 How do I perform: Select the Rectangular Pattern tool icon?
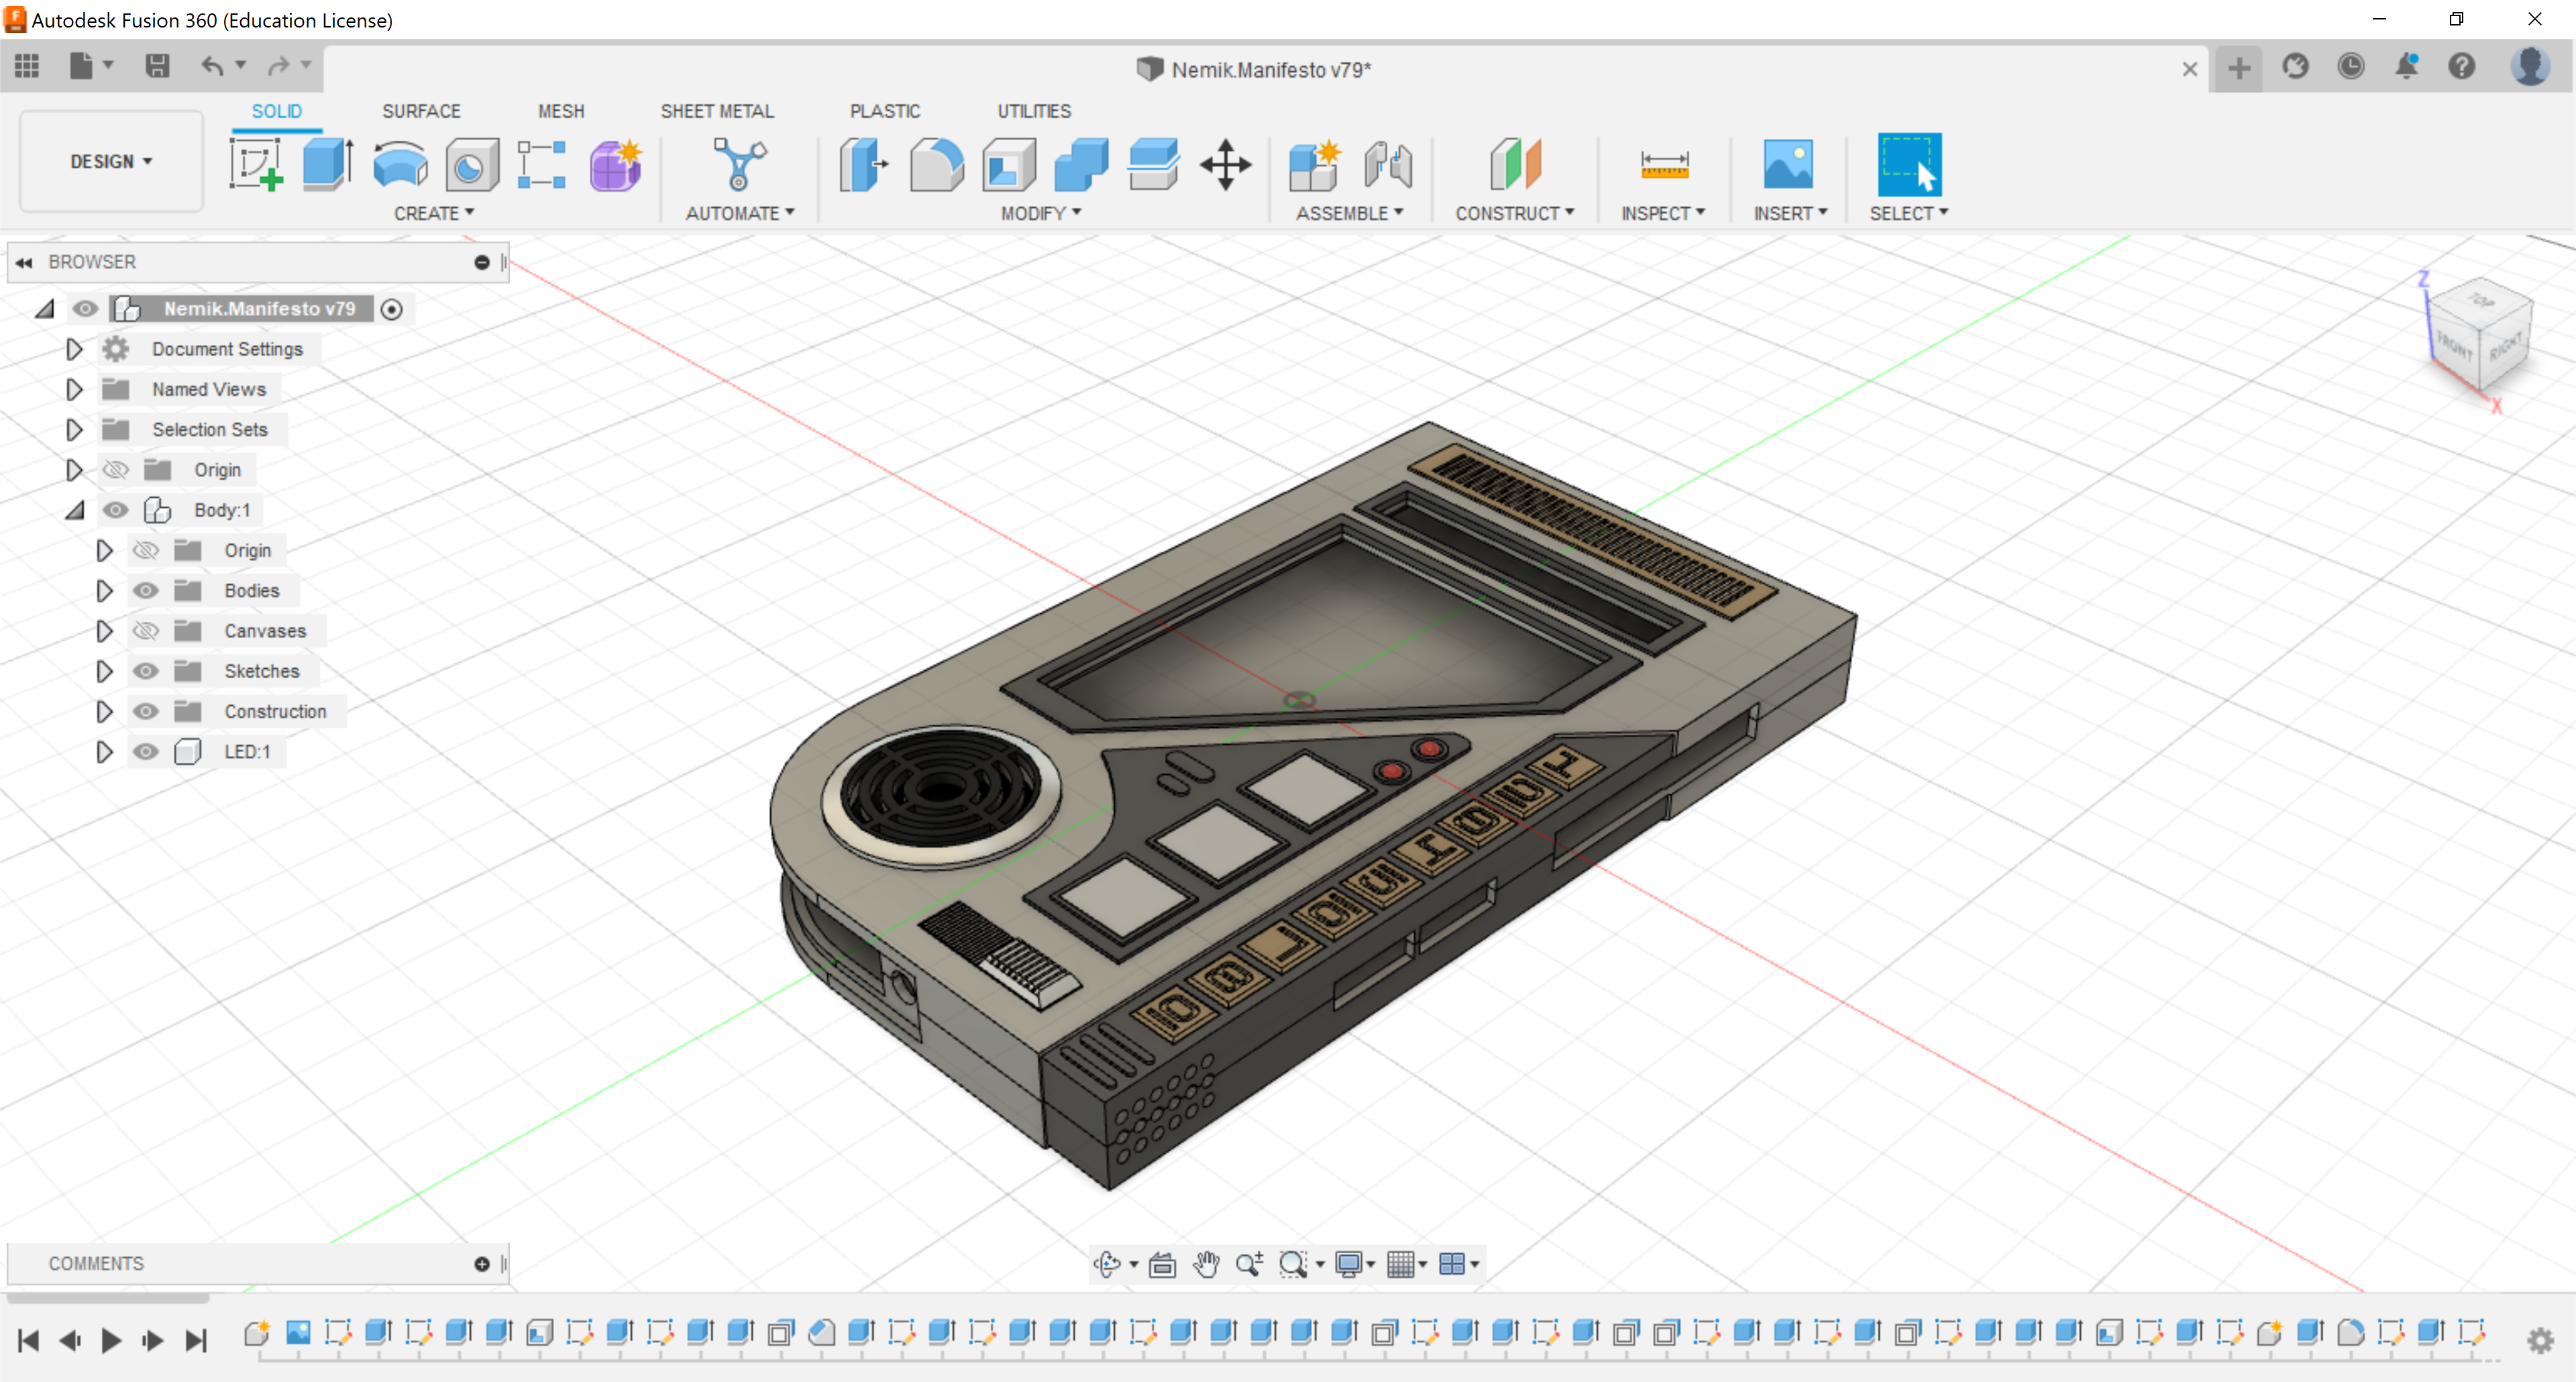[542, 164]
